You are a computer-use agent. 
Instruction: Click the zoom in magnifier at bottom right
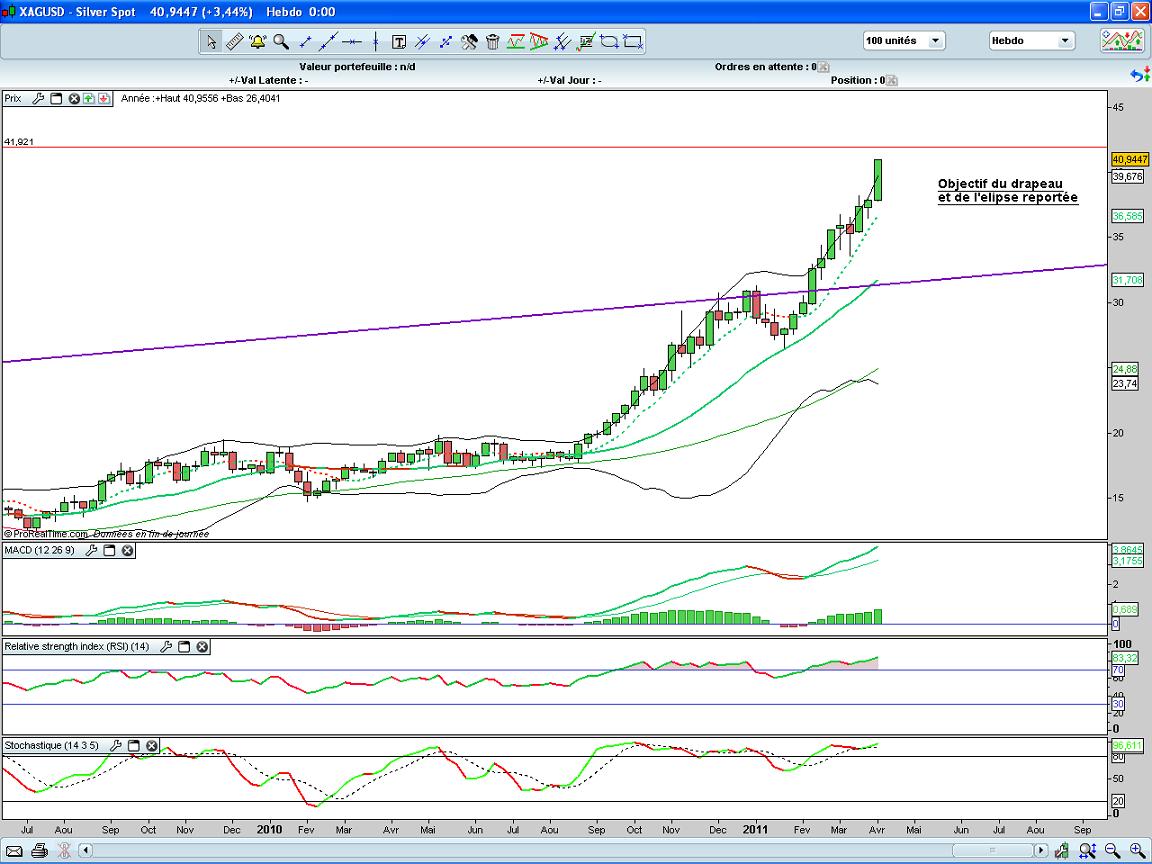click(1136, 851)
